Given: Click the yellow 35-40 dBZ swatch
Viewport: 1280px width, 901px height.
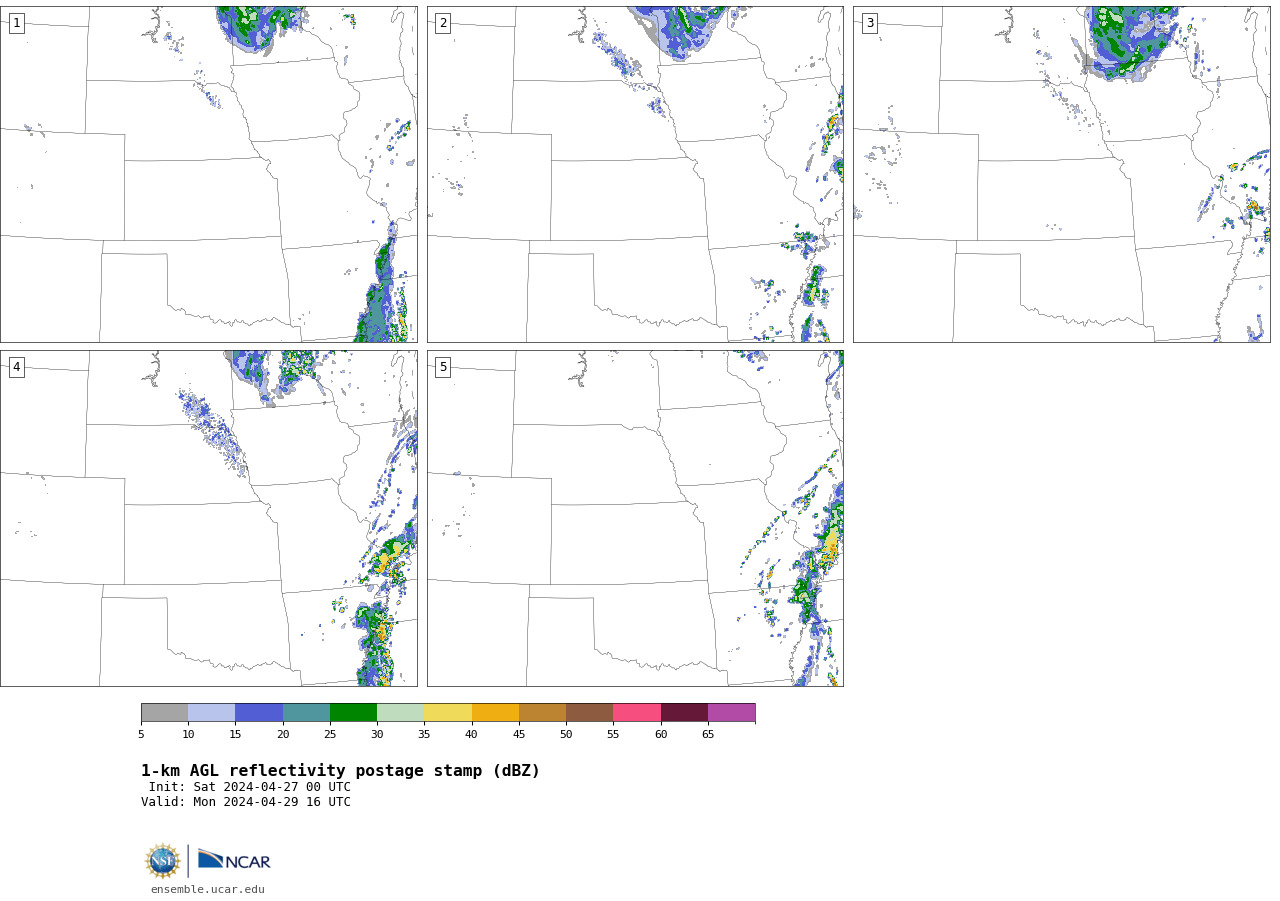Looking at the screenshot, I should (x=448, y=713).
